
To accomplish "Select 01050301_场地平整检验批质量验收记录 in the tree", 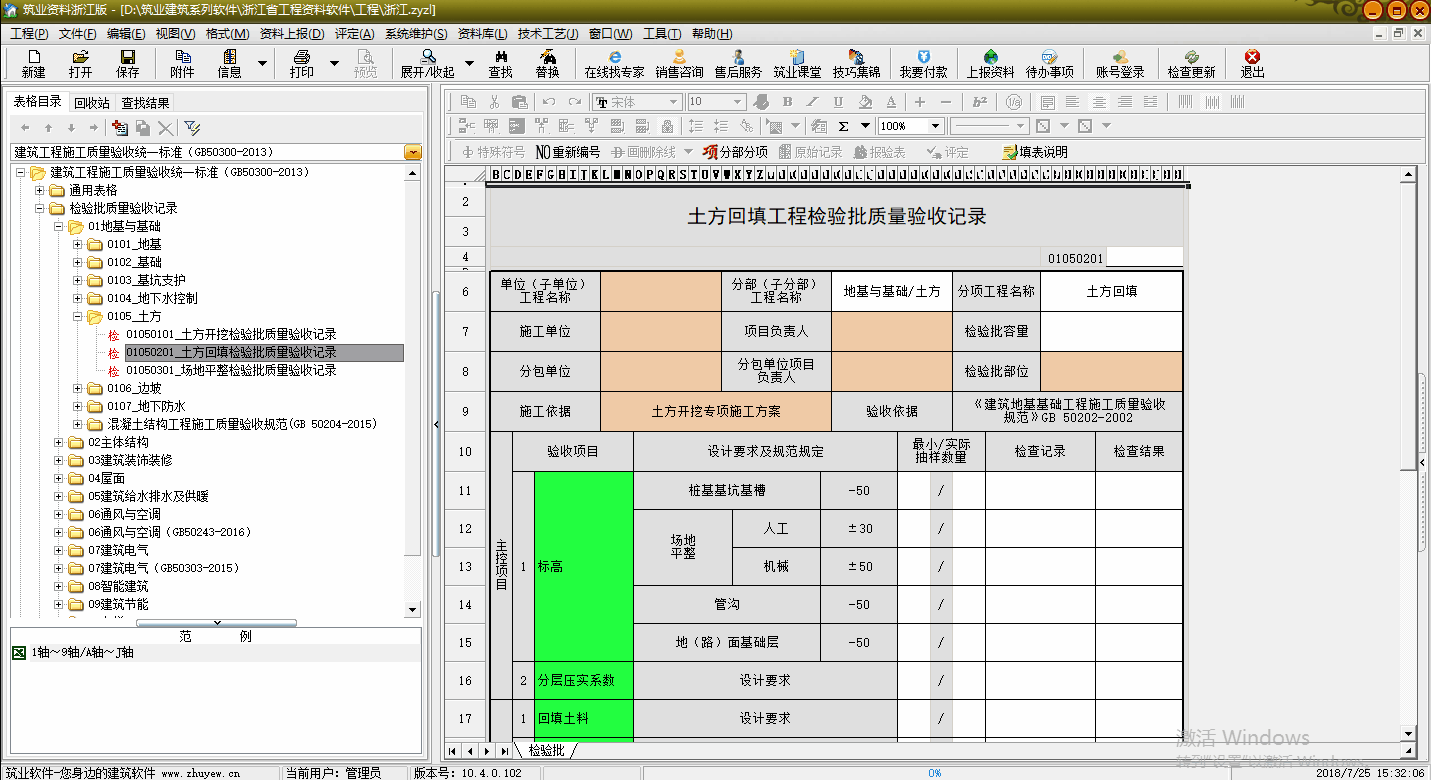I will pos(231,370).
